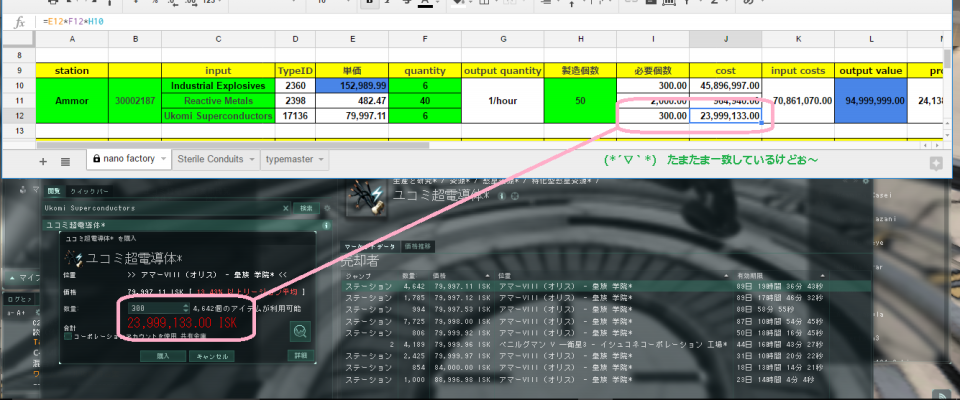The height and width of the screenshot is (400, 960).
Task: Select the 30002187 cell
Action: coord(135,100)
